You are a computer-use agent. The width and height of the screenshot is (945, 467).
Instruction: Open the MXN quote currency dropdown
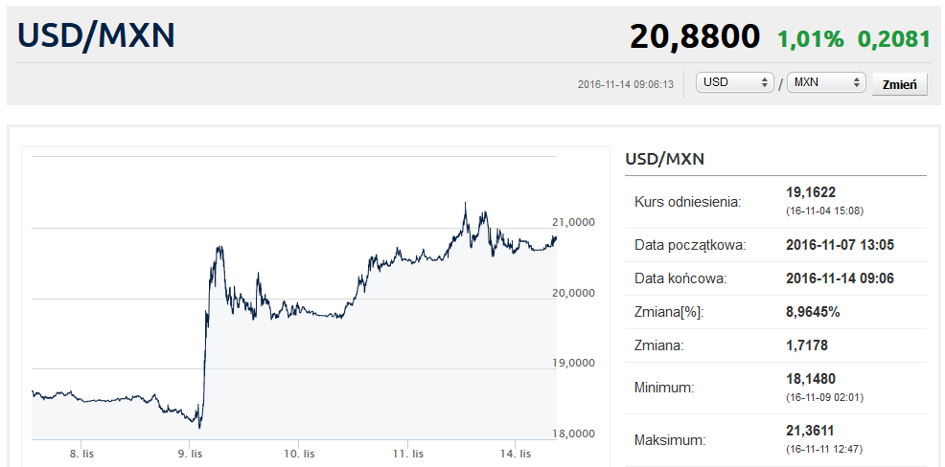coord(827,83)
